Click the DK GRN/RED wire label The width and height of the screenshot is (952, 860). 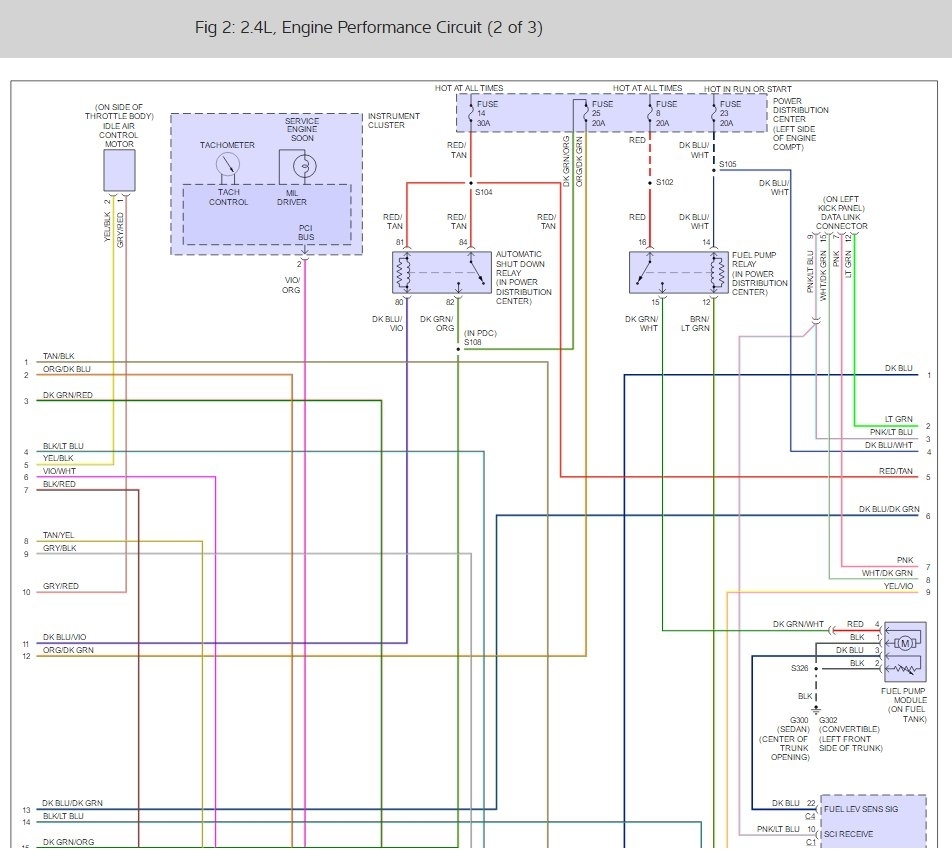pyautogui.click(x=67, y=395)
